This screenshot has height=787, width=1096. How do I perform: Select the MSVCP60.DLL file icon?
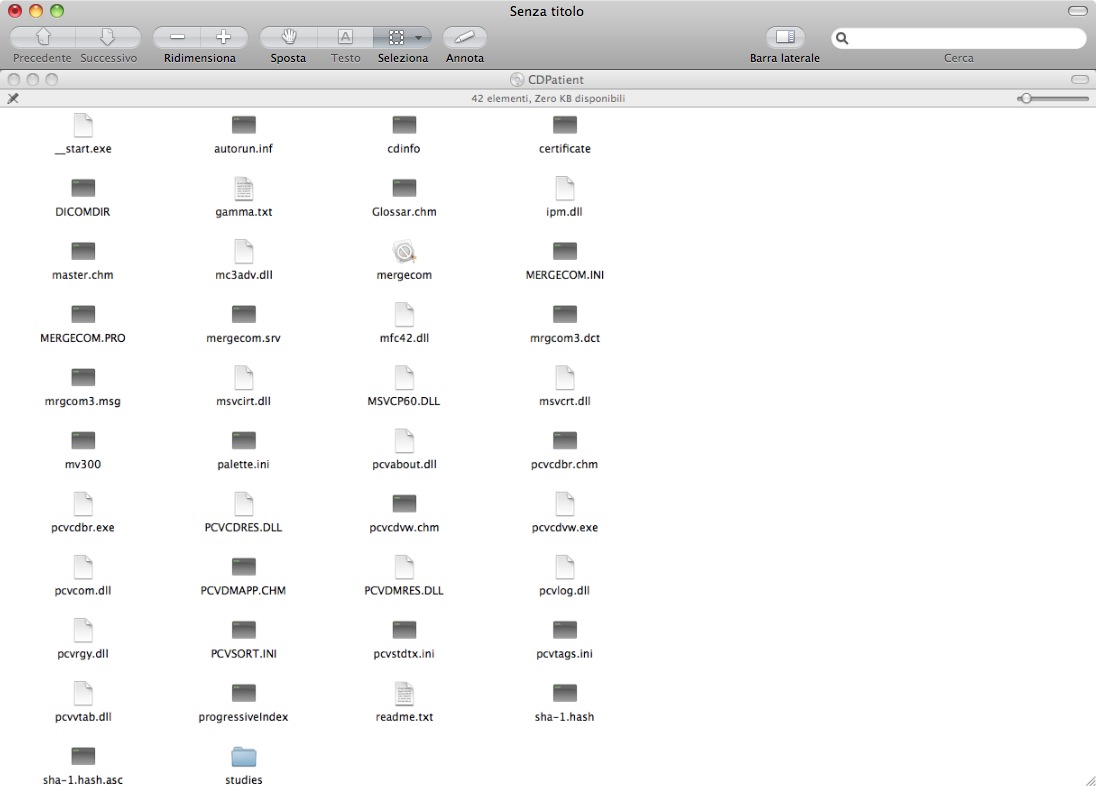pos(404,377)
